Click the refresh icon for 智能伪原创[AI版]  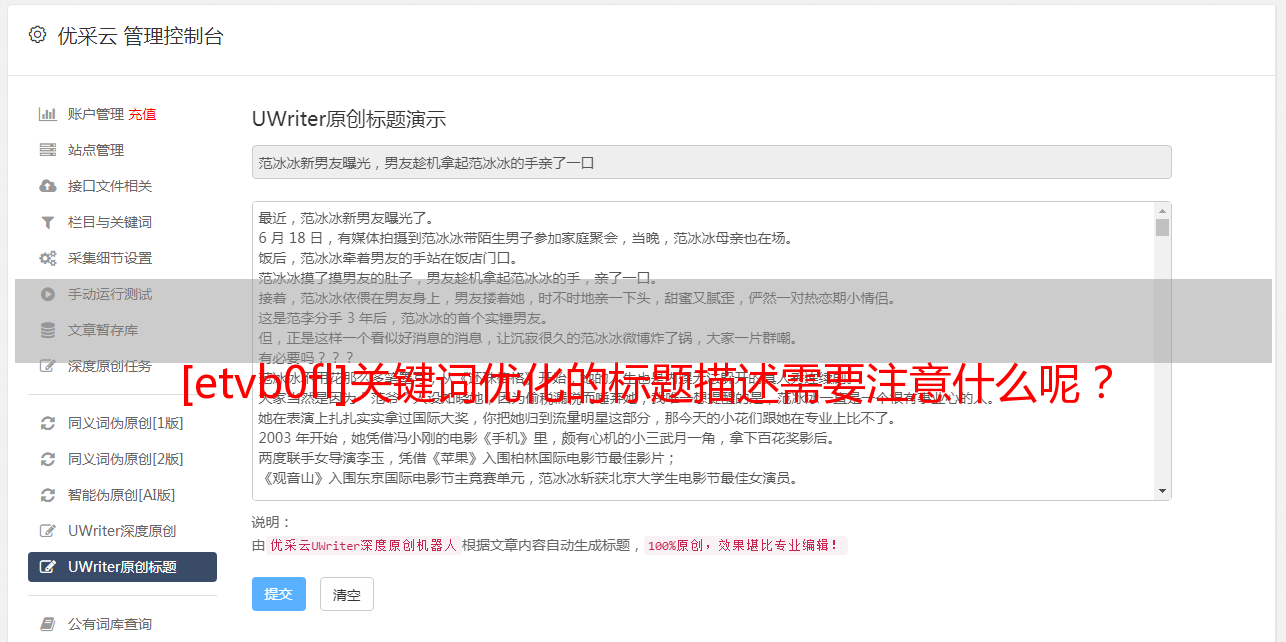point(47,495)
